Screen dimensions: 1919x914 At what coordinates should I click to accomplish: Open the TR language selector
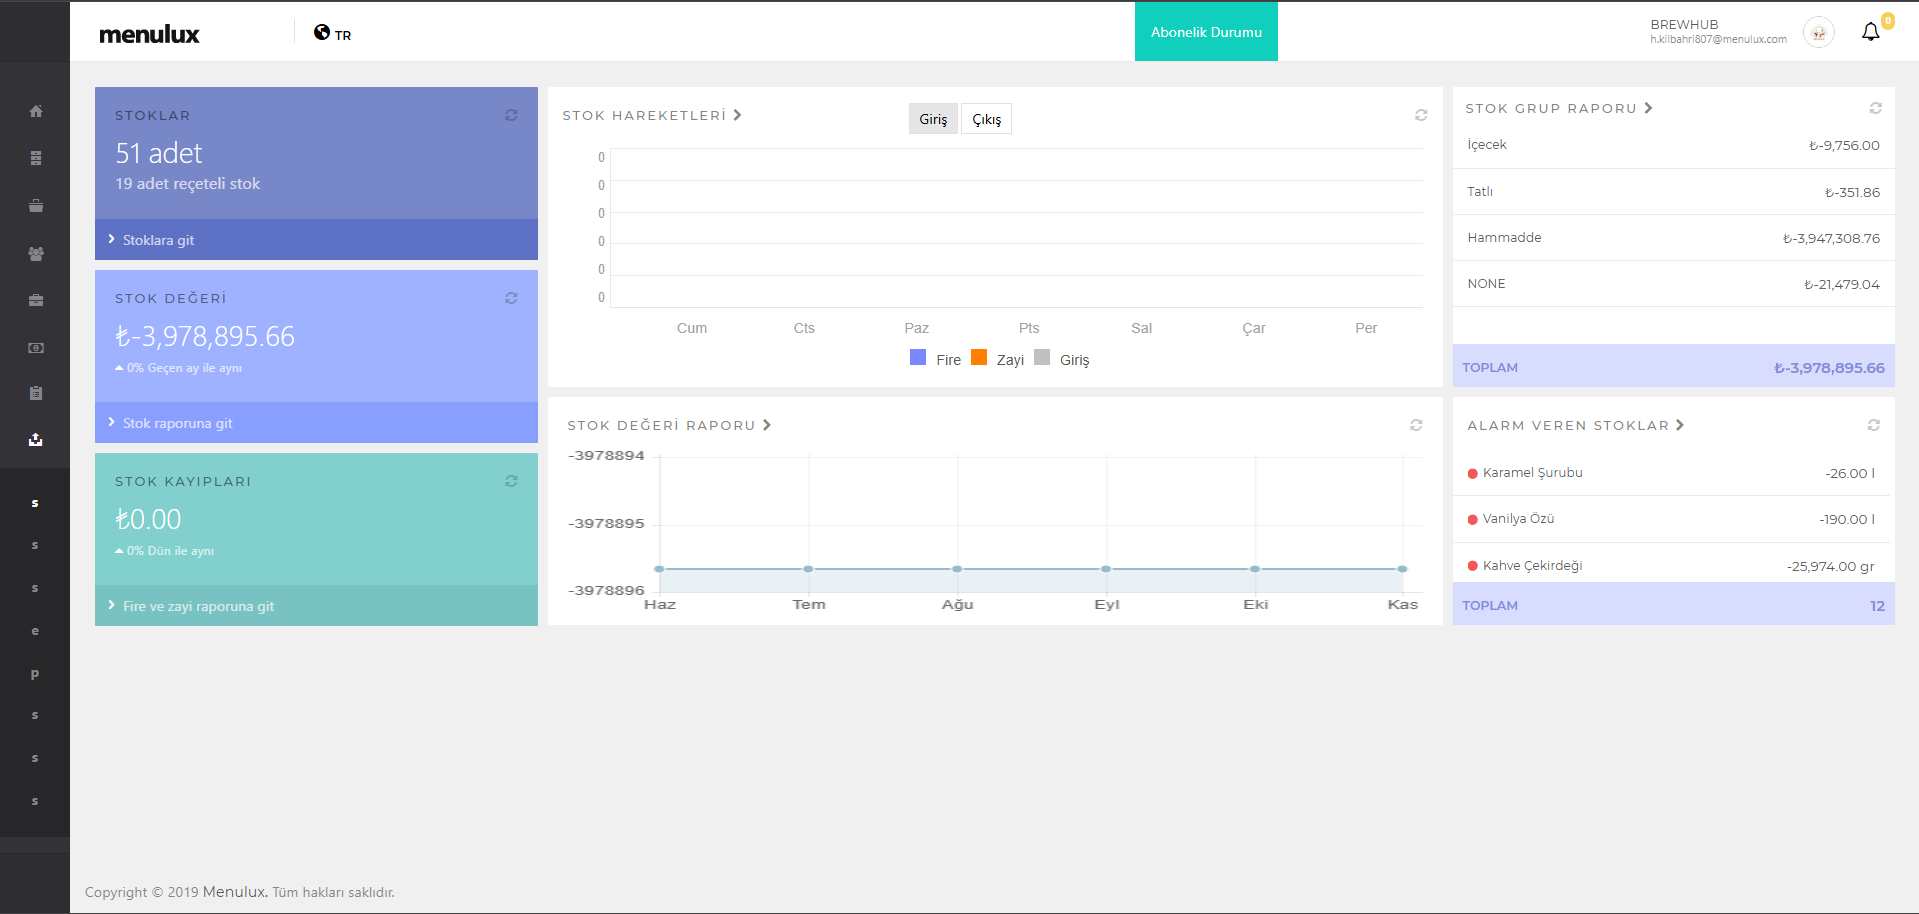[x=333, y=34]
